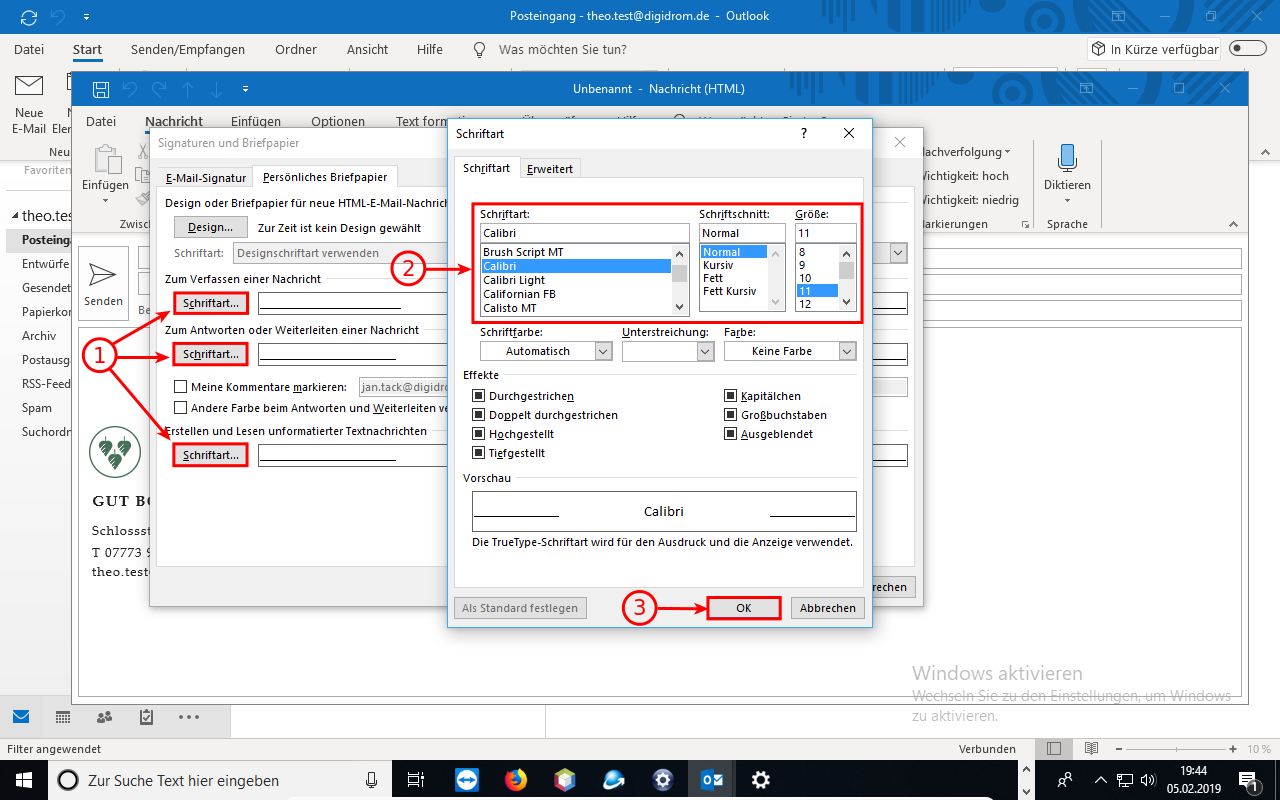Screen dimensions: 1280x800
Task: Switch to the E-Mail-Signatur tab
Action: pyautogui.click(x=206, y=178)
